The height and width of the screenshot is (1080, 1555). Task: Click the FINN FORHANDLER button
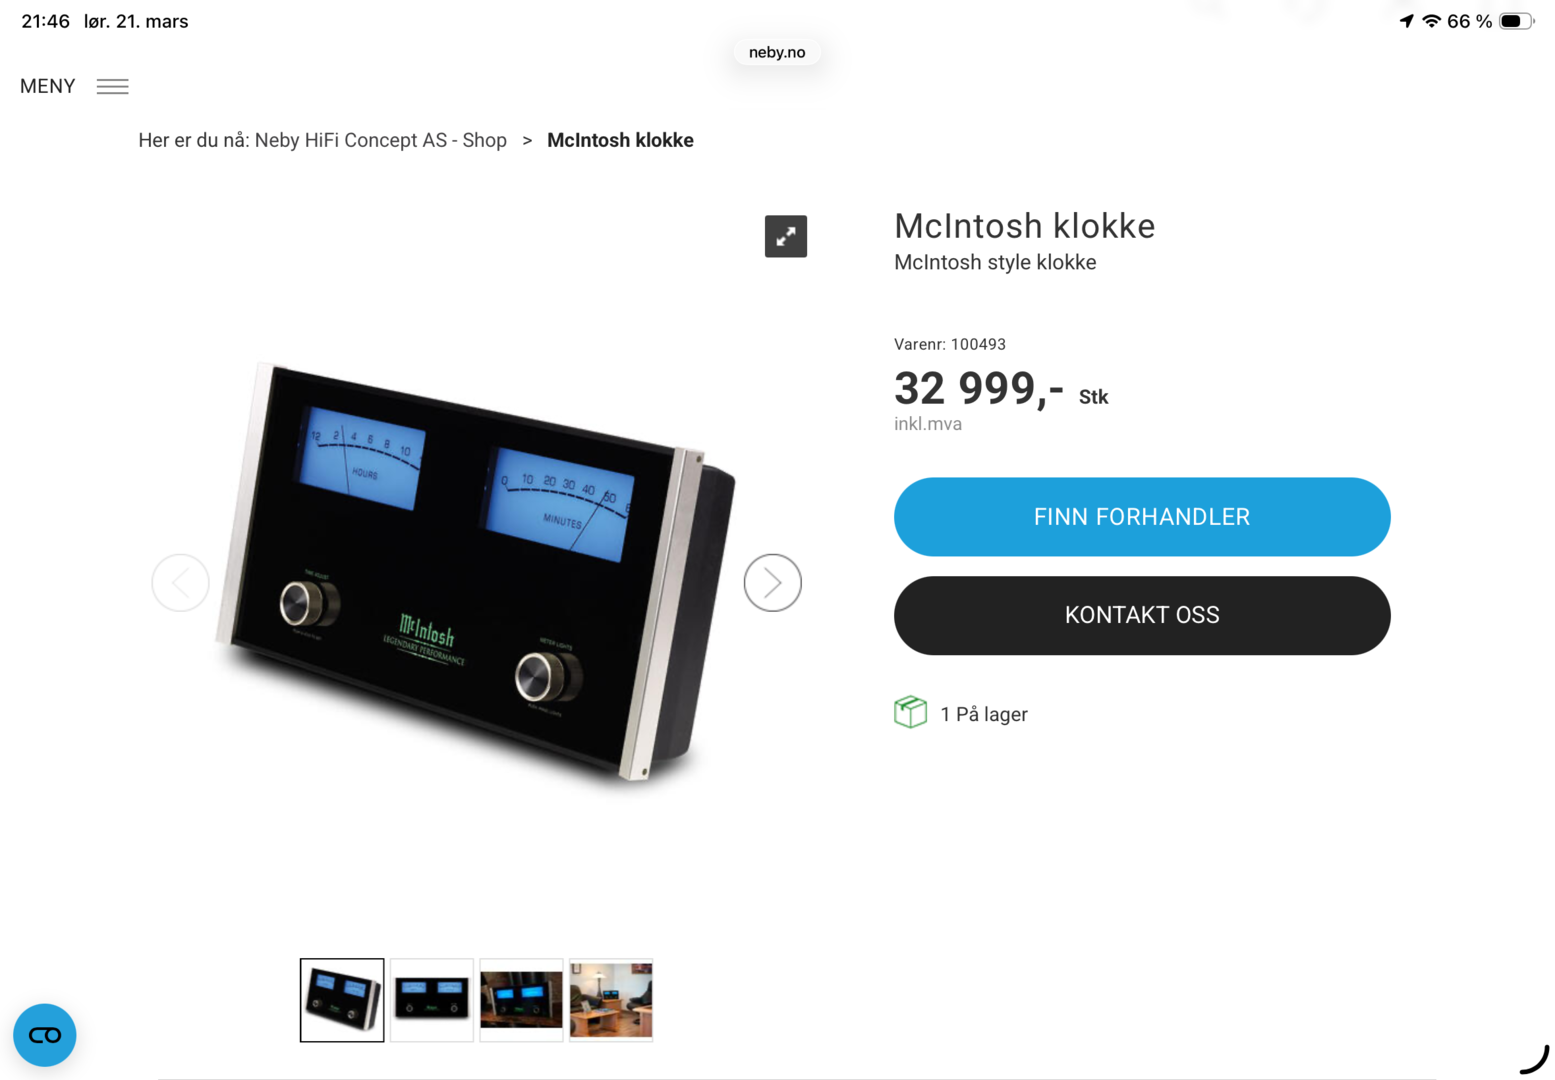pos(1142,517)
